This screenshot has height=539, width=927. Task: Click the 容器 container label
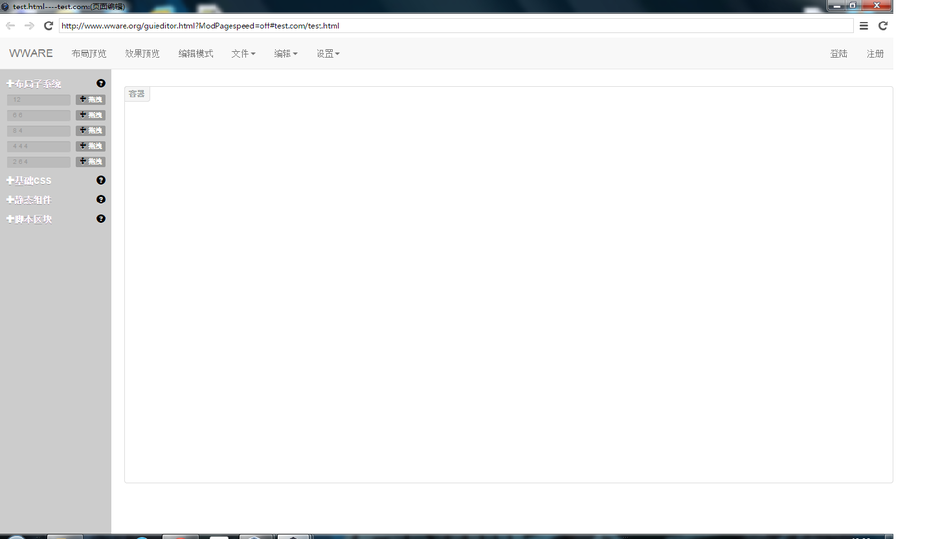pyautogui.click(x=137, y=94)
